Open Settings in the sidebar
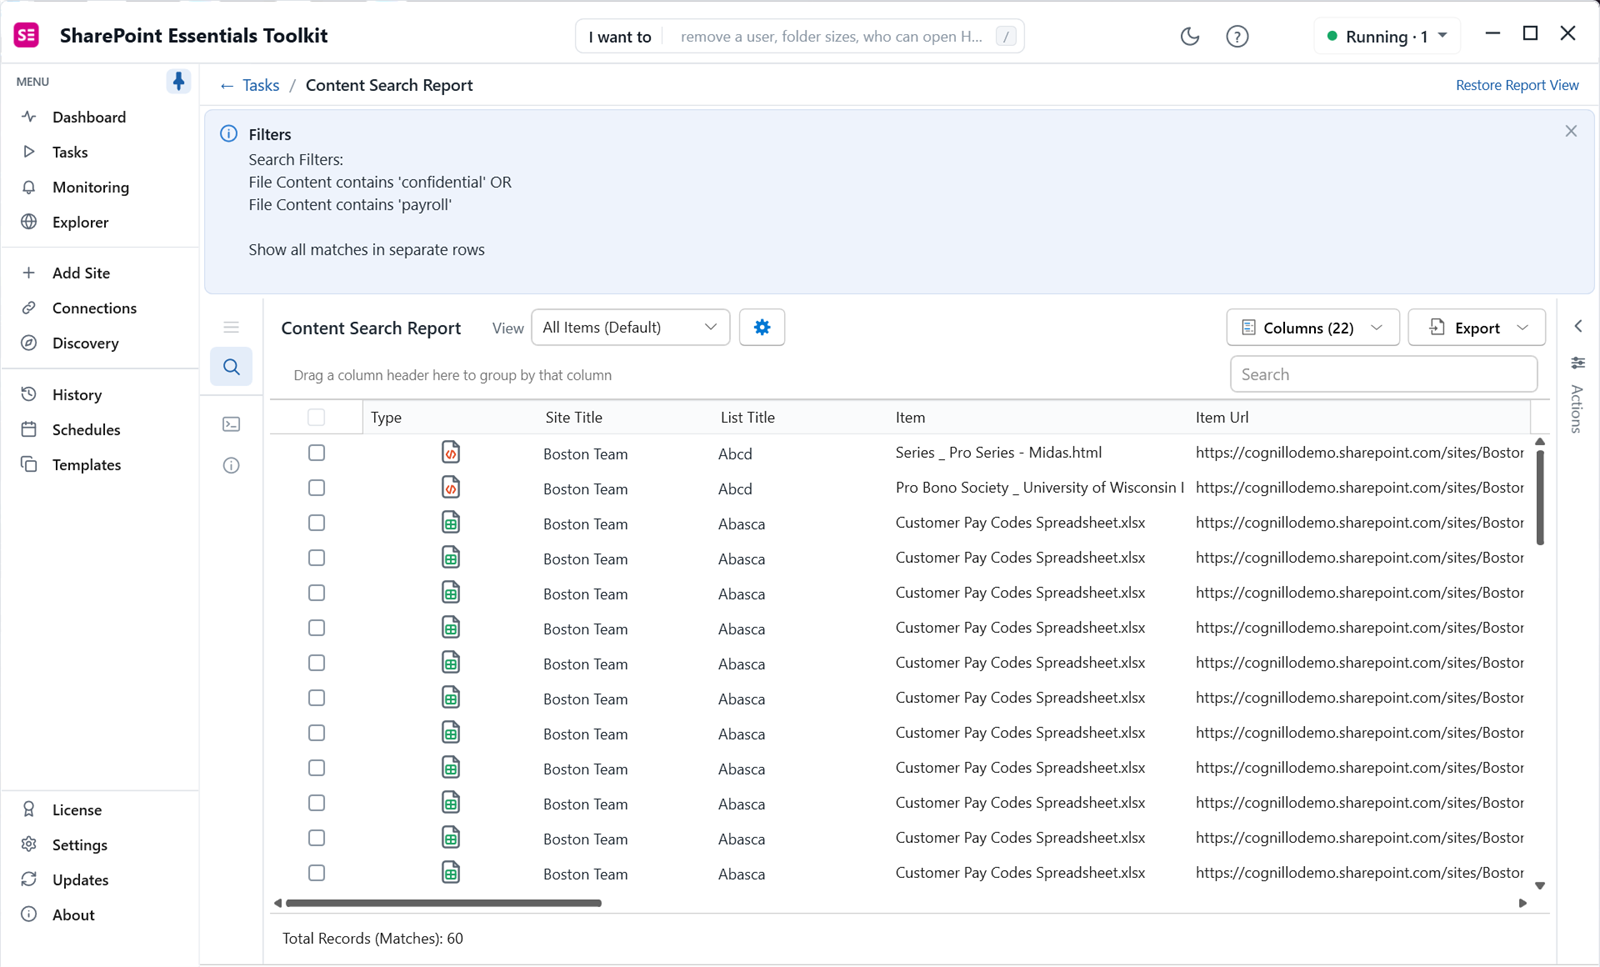1600x967 pixels. [79, 845]
